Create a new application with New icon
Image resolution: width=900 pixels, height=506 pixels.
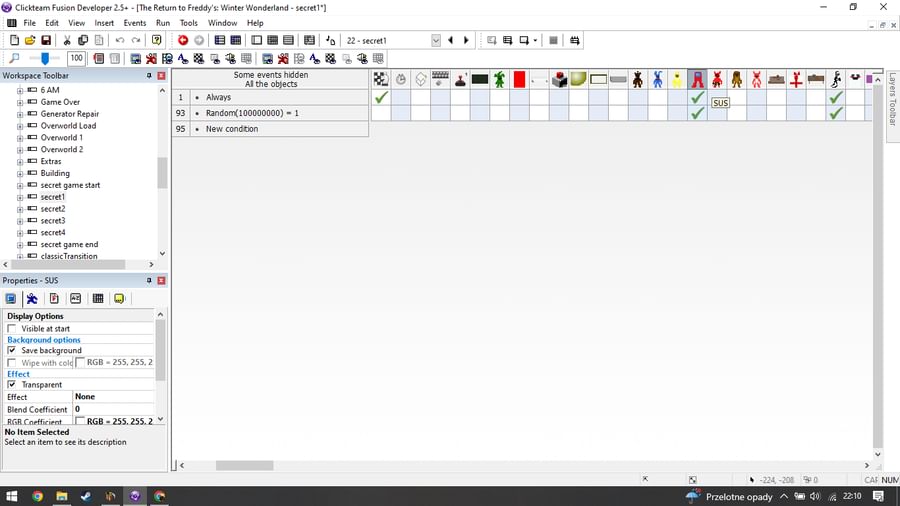point(14,40)
